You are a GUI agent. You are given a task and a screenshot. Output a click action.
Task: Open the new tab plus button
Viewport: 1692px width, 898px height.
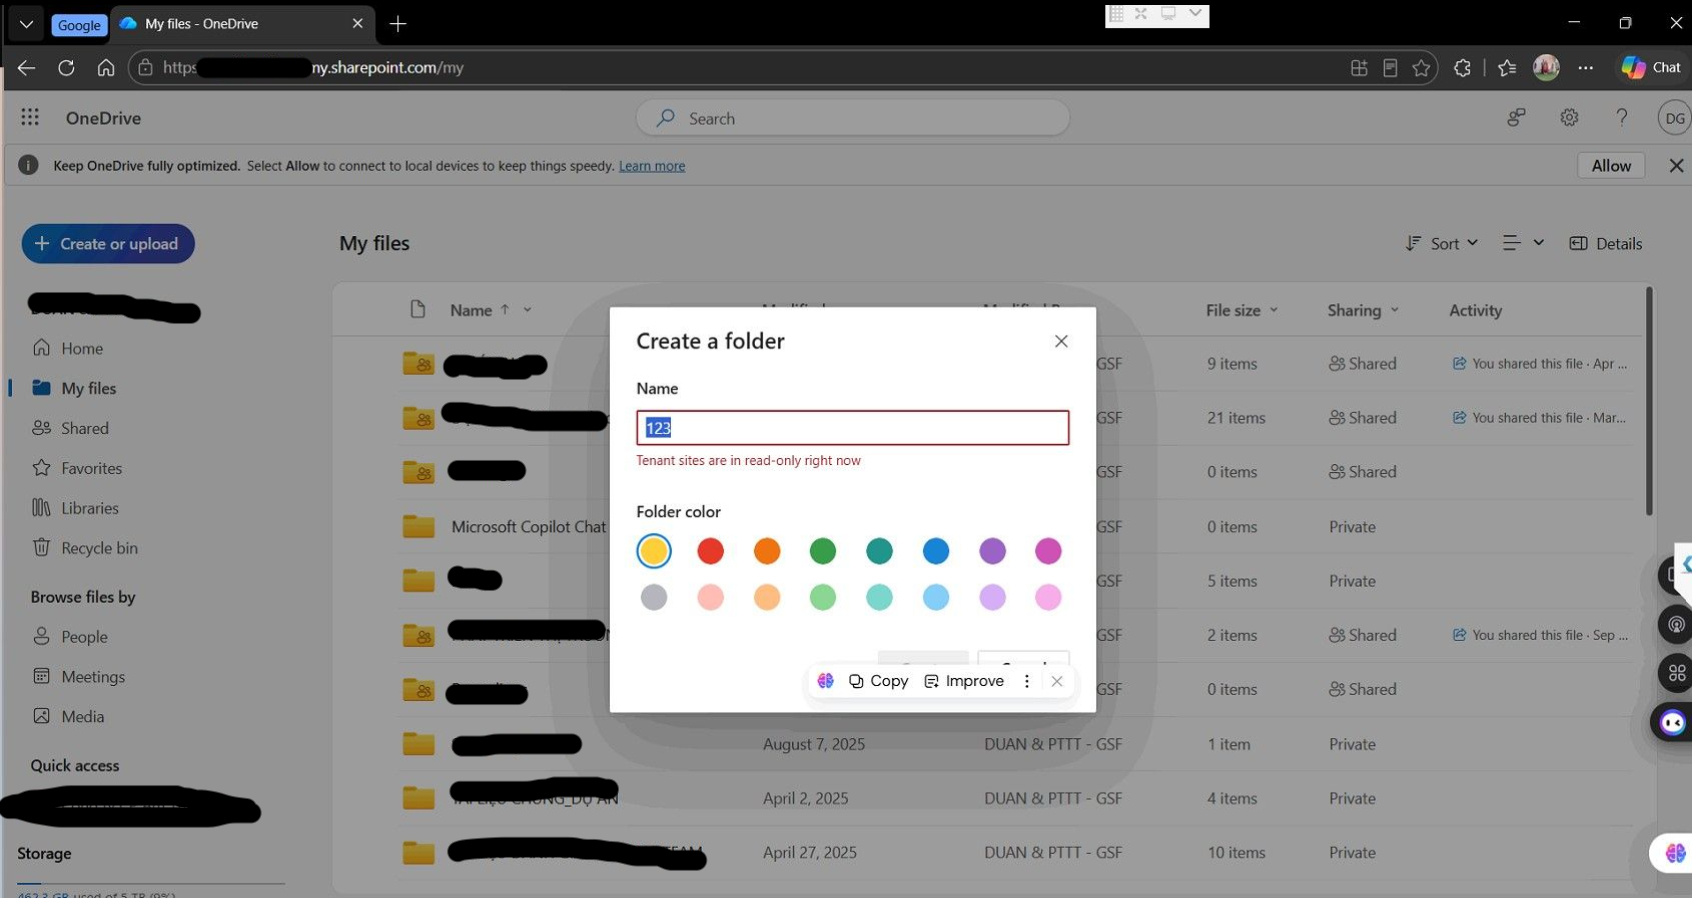[398, 24]
